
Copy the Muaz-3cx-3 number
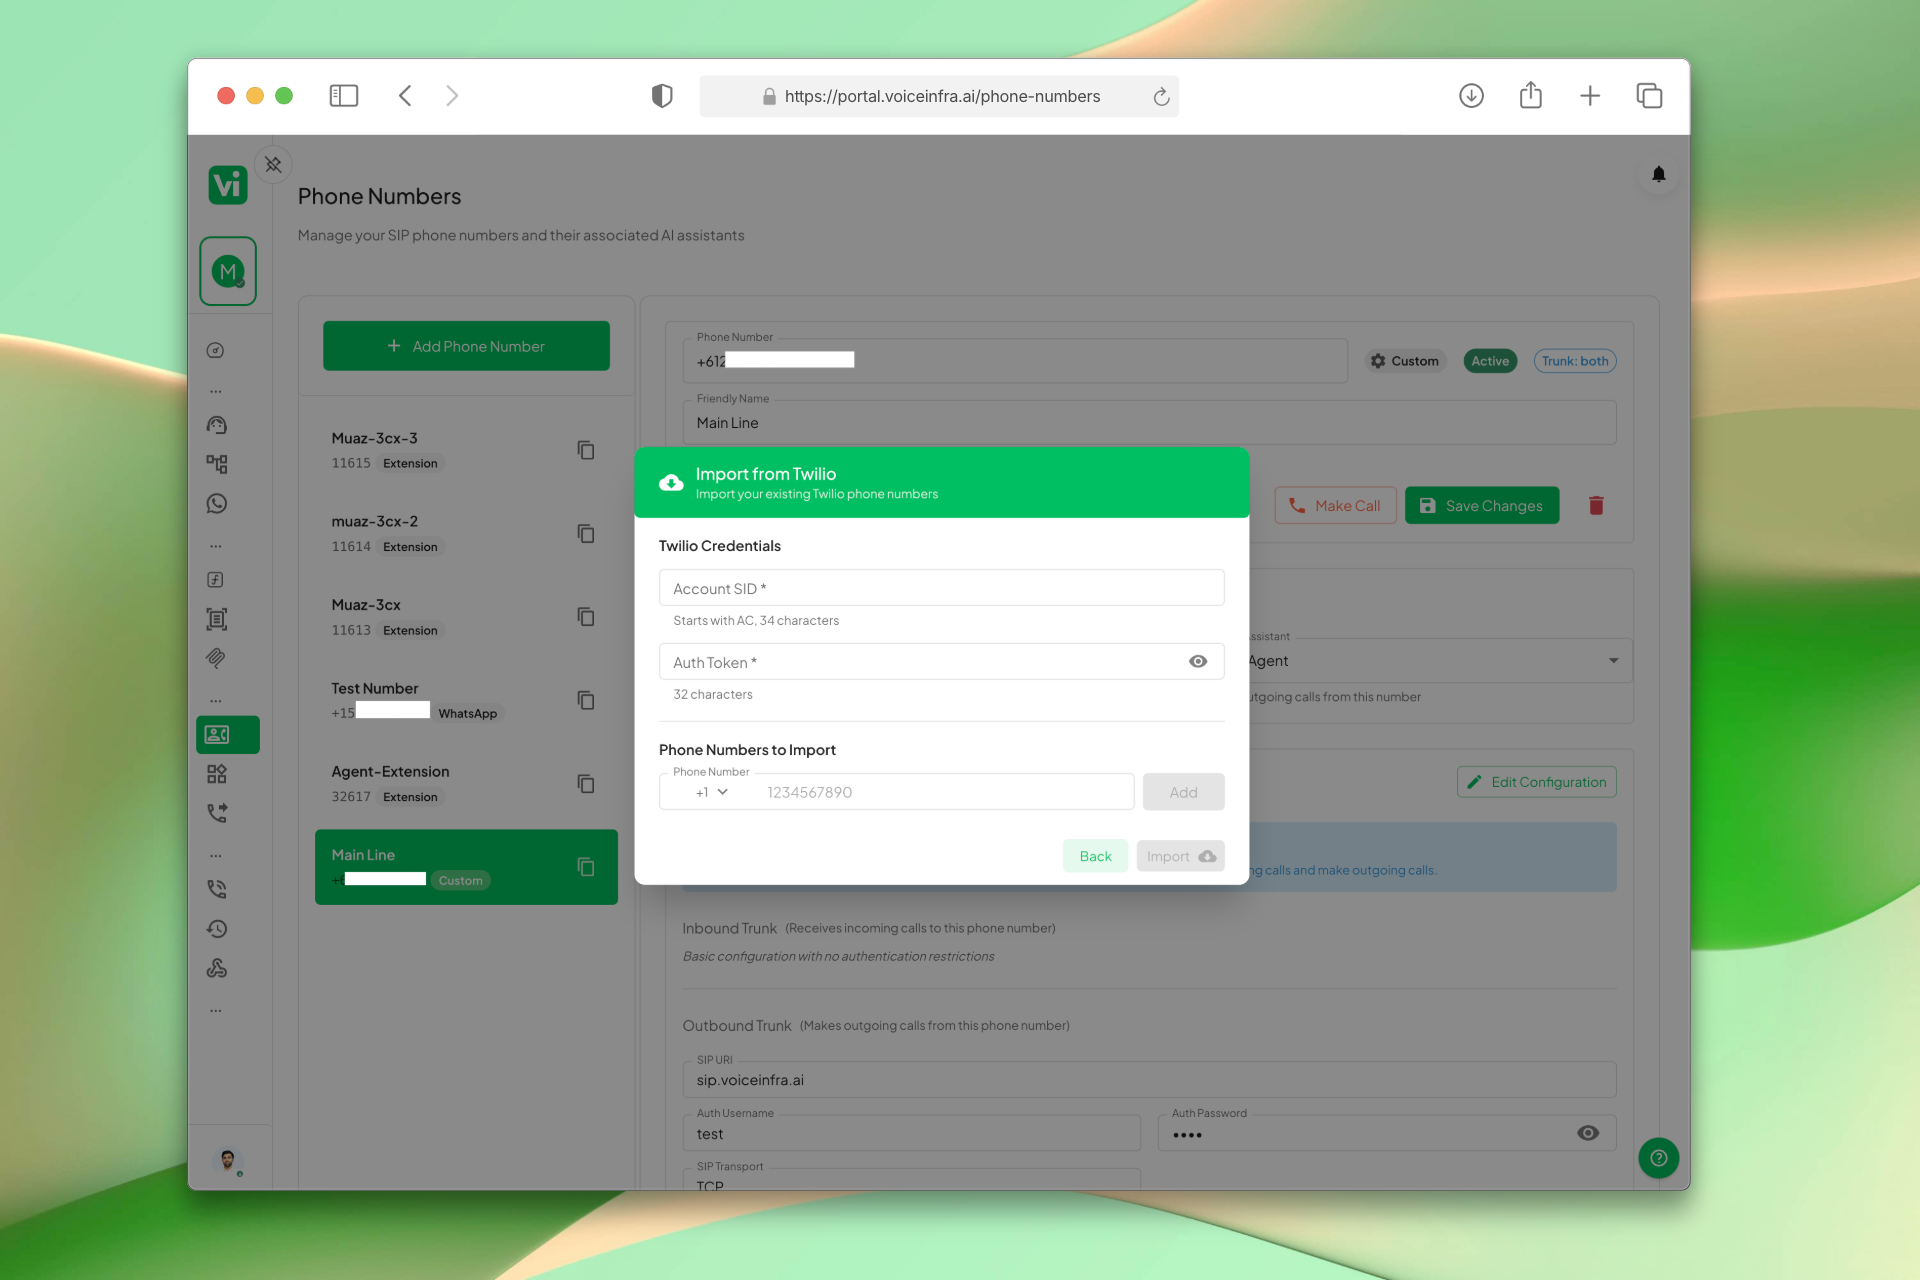[586, 450]
